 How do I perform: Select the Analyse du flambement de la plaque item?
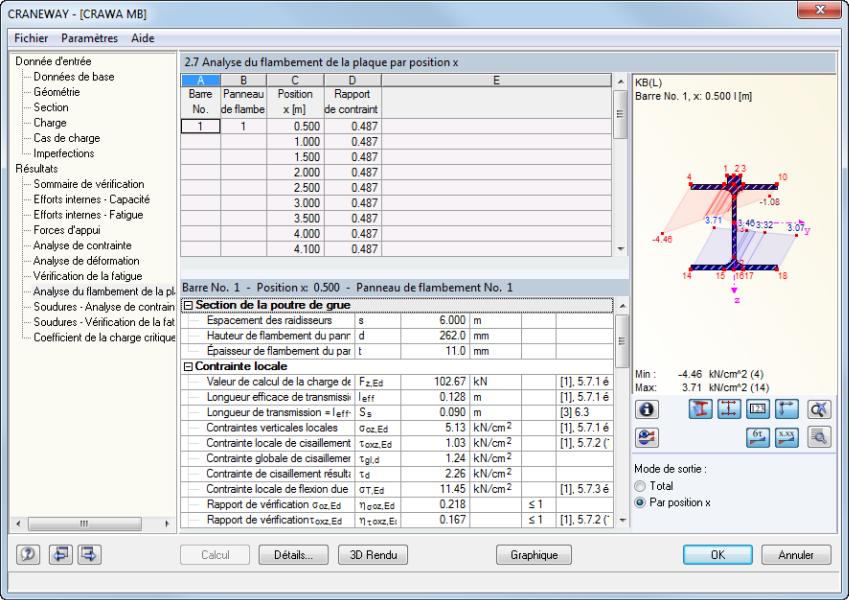click(x=104, y=291)
